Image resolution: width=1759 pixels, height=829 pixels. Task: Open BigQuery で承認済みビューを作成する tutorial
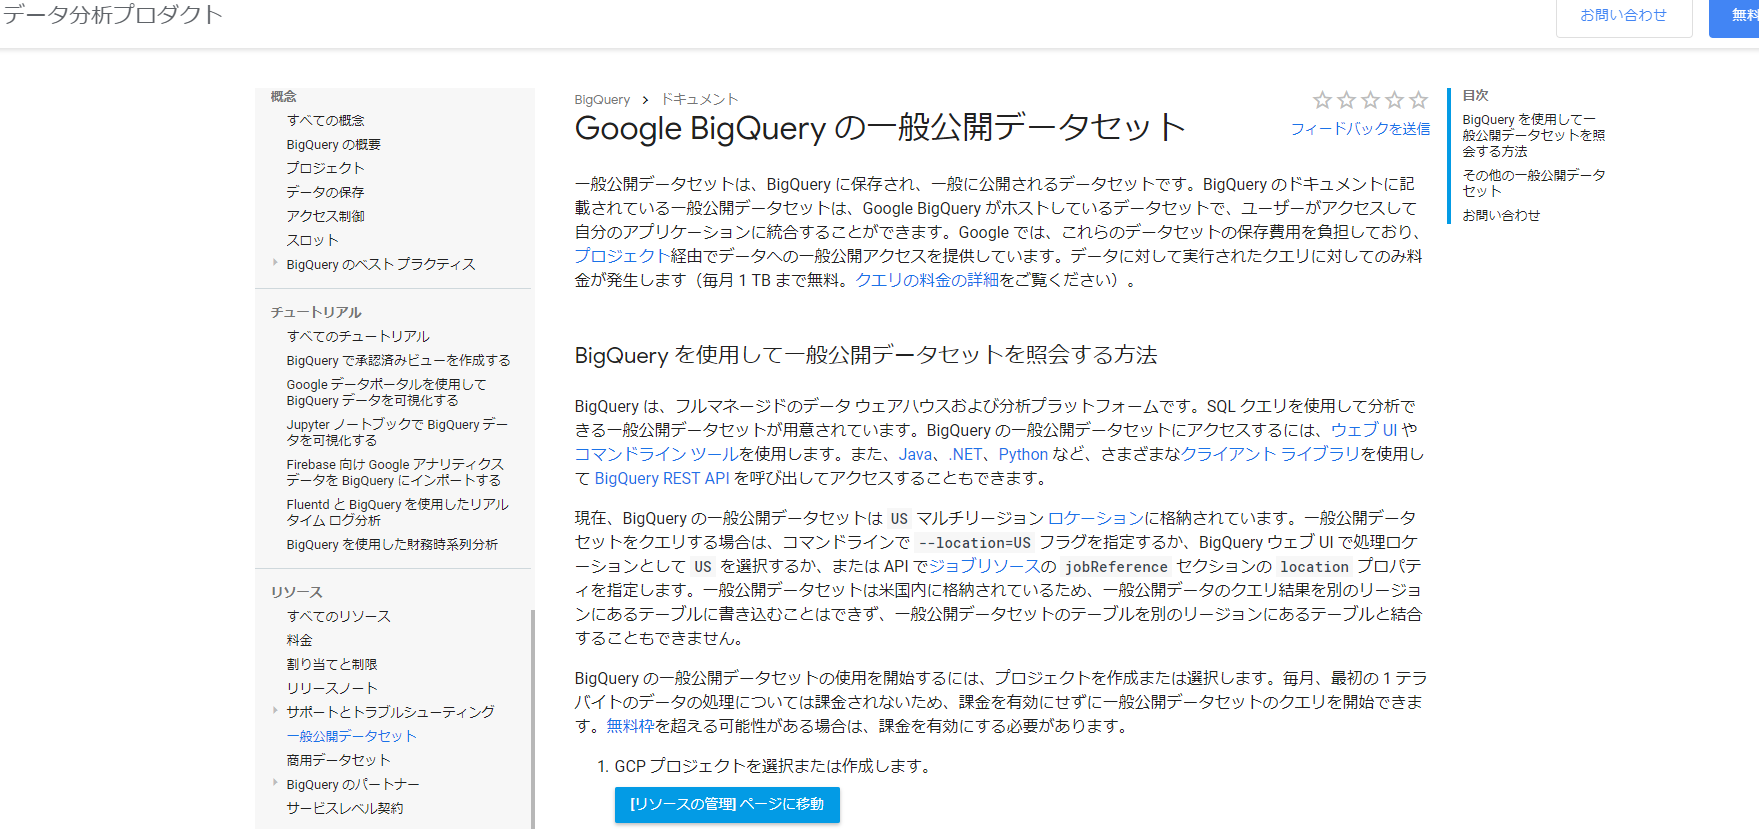[398, 360]
